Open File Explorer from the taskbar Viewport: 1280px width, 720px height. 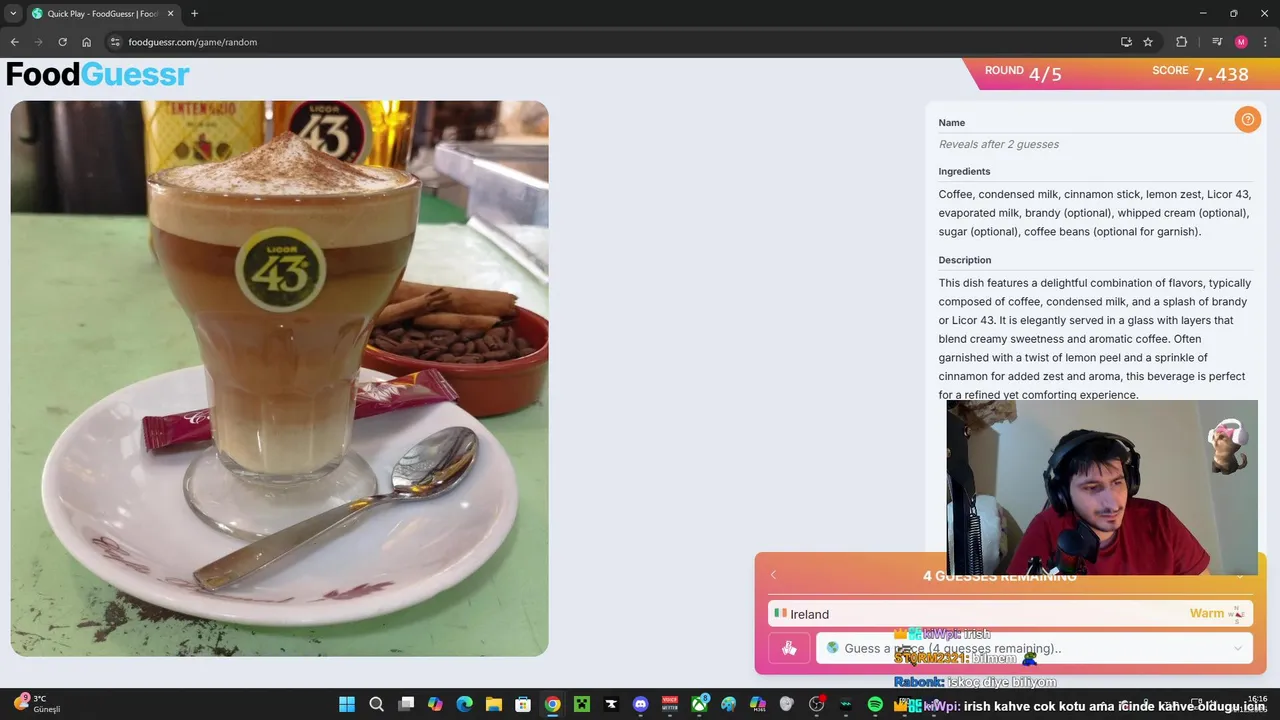pos(494,704)
